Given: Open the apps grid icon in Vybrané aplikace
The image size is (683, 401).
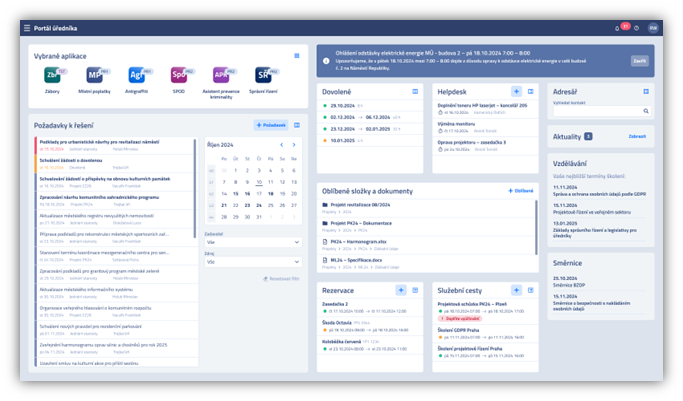Looking at the screenshot, I should coord(297,56).
